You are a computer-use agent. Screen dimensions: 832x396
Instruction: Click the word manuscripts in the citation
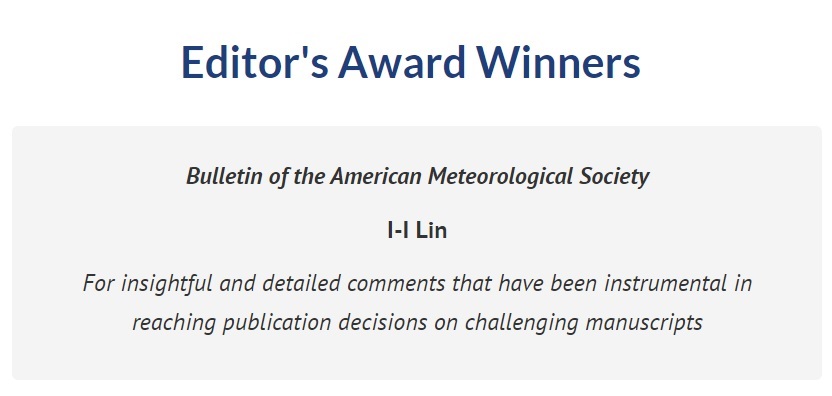point(644,322)
